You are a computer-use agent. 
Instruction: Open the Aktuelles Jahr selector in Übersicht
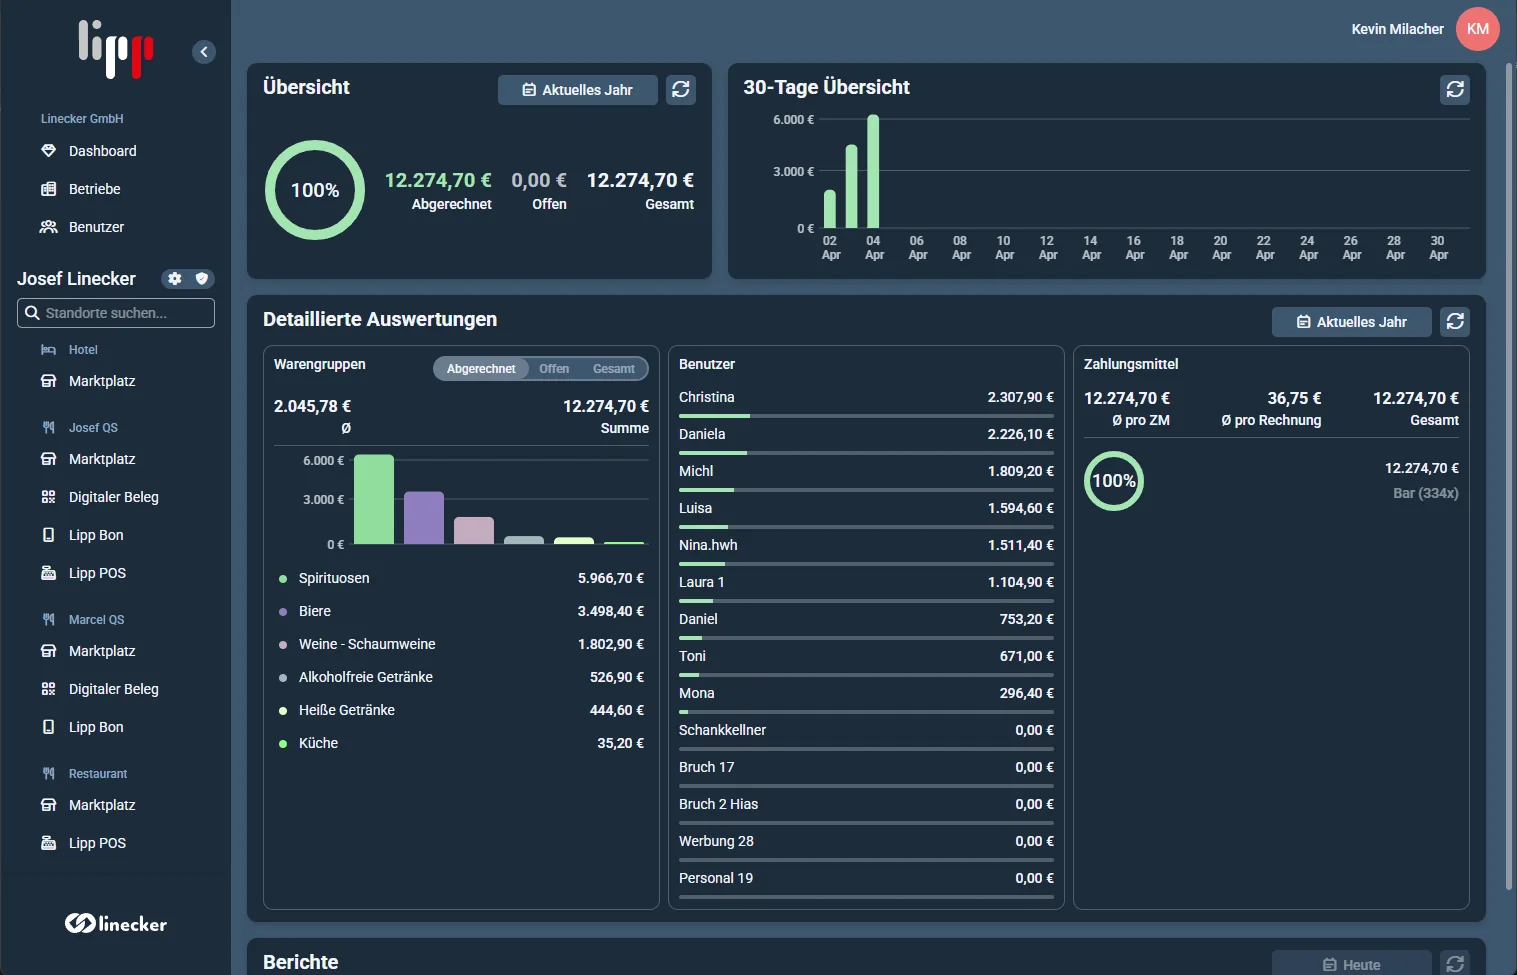click(x=578, y=89)
